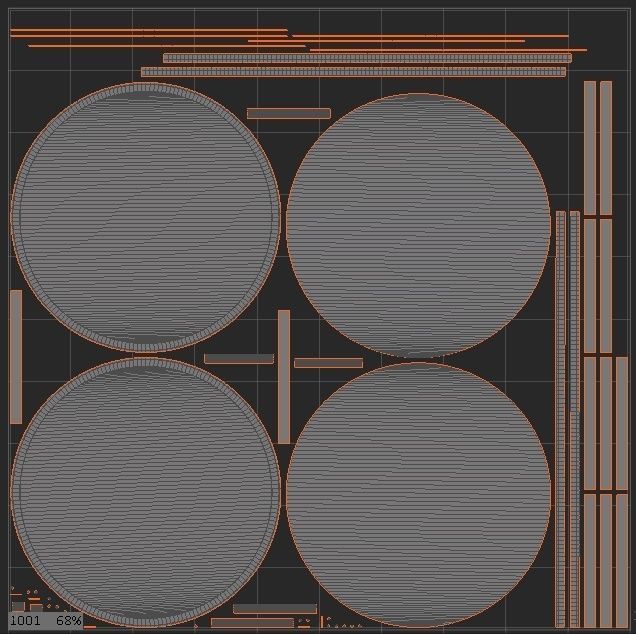Select the upper long segmented horizontal strip
Image resolution: width=636 pixels, height=634 pixels.
point(367,58)
